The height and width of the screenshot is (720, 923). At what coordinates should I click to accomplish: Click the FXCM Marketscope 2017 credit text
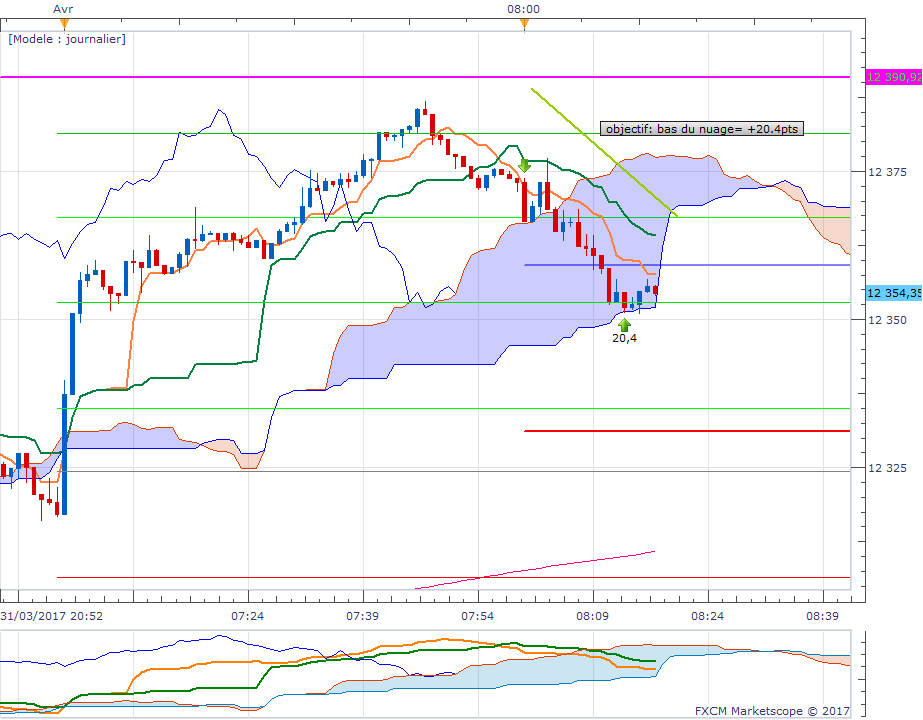point(772,711)
